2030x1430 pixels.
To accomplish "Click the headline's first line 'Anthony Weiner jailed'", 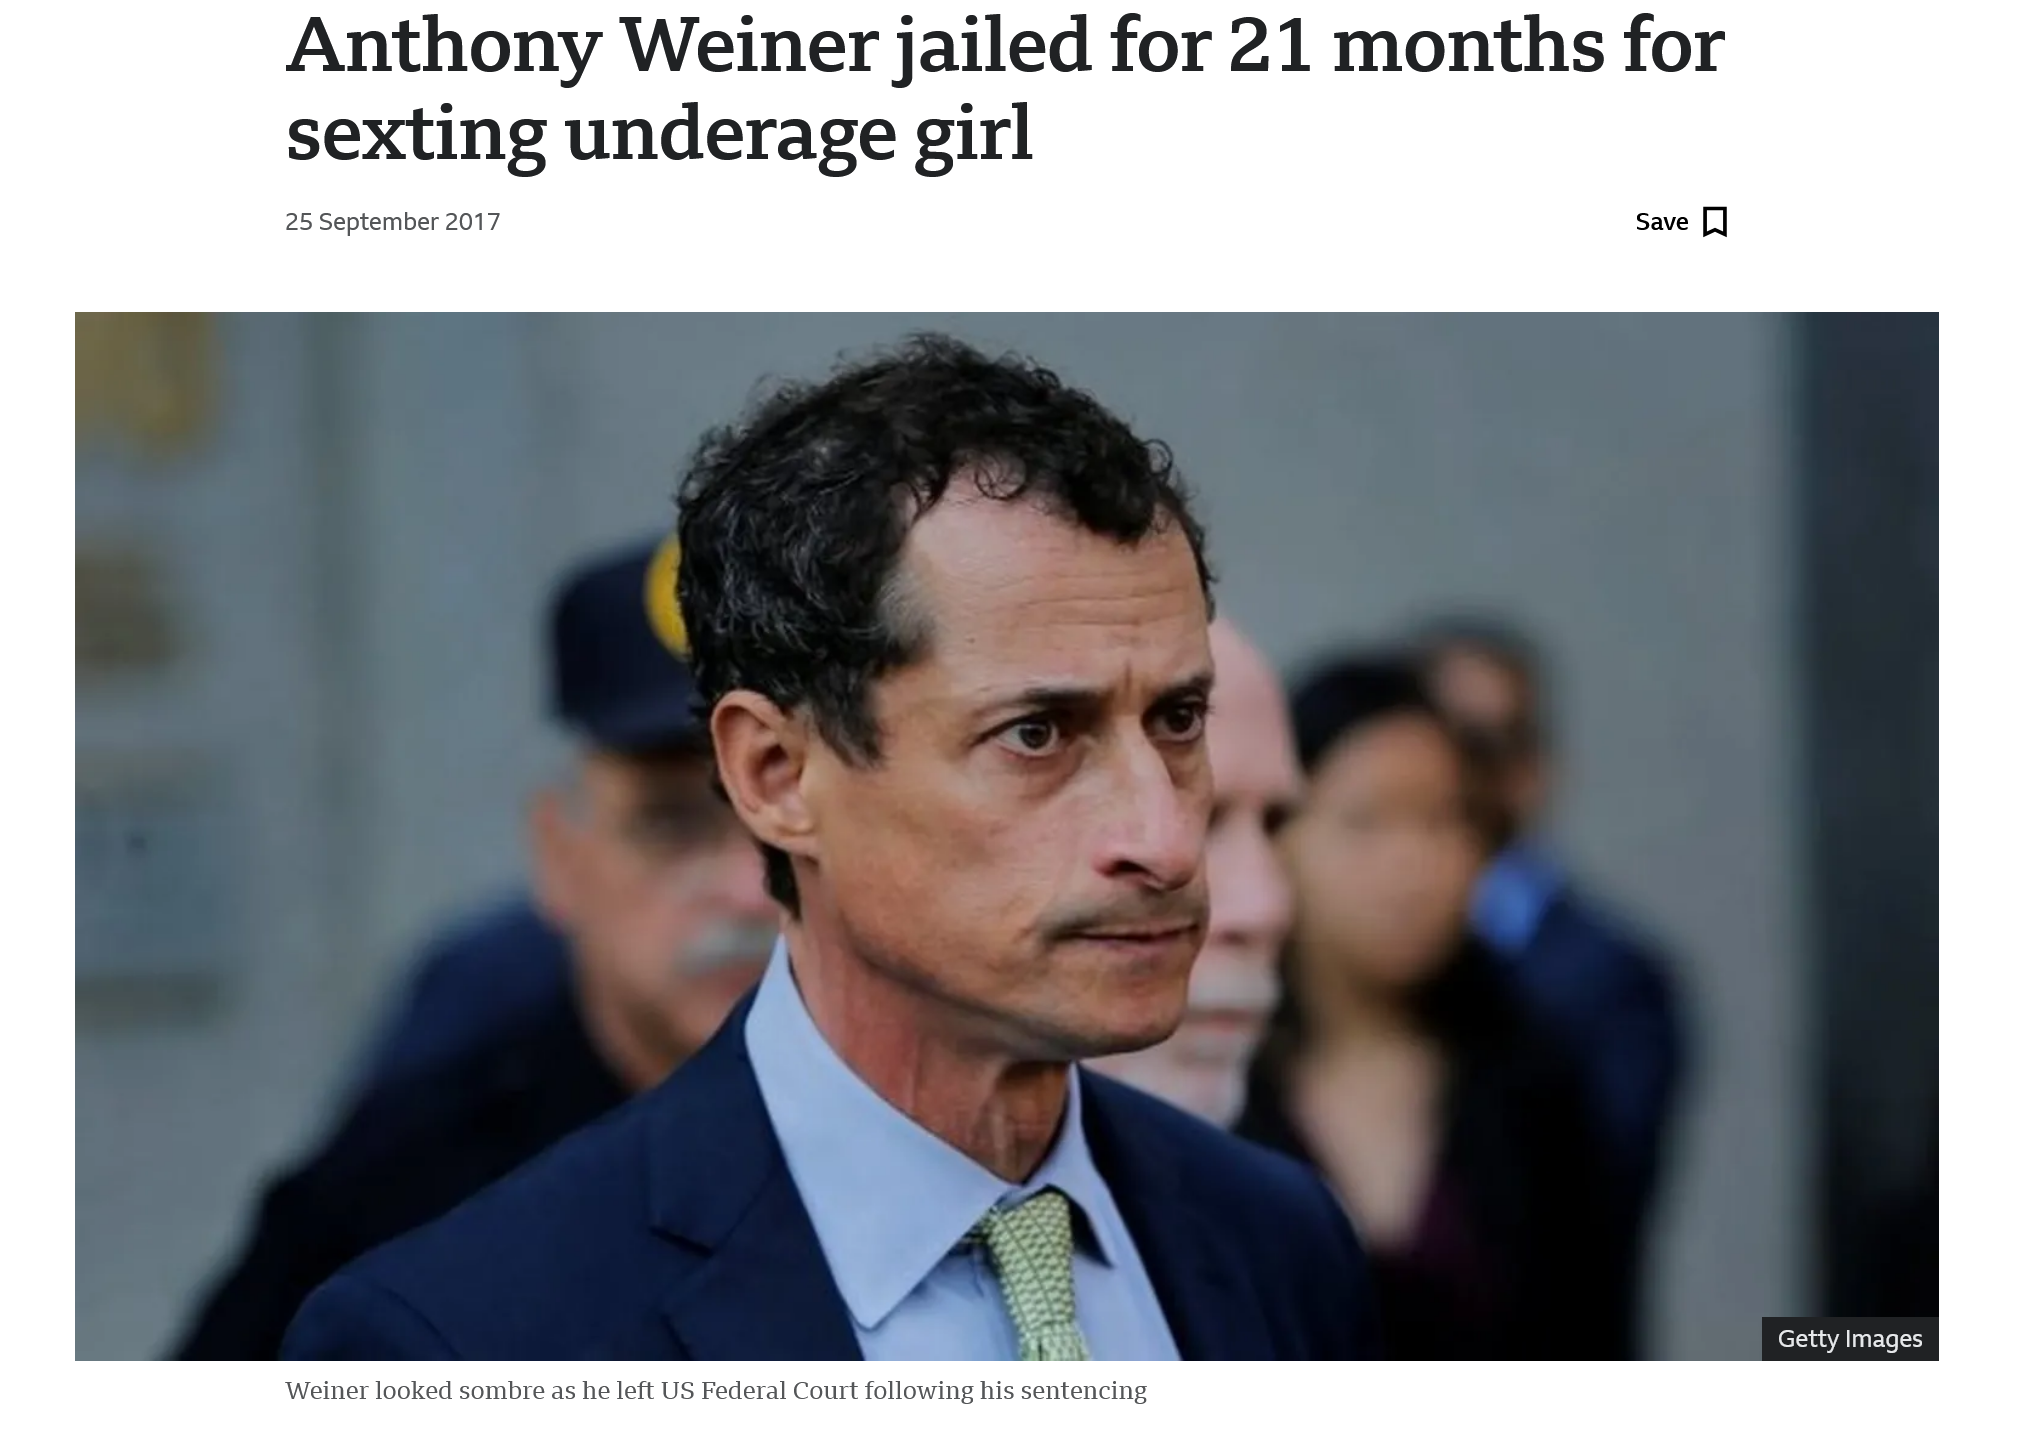I will [x=688, y=45].
